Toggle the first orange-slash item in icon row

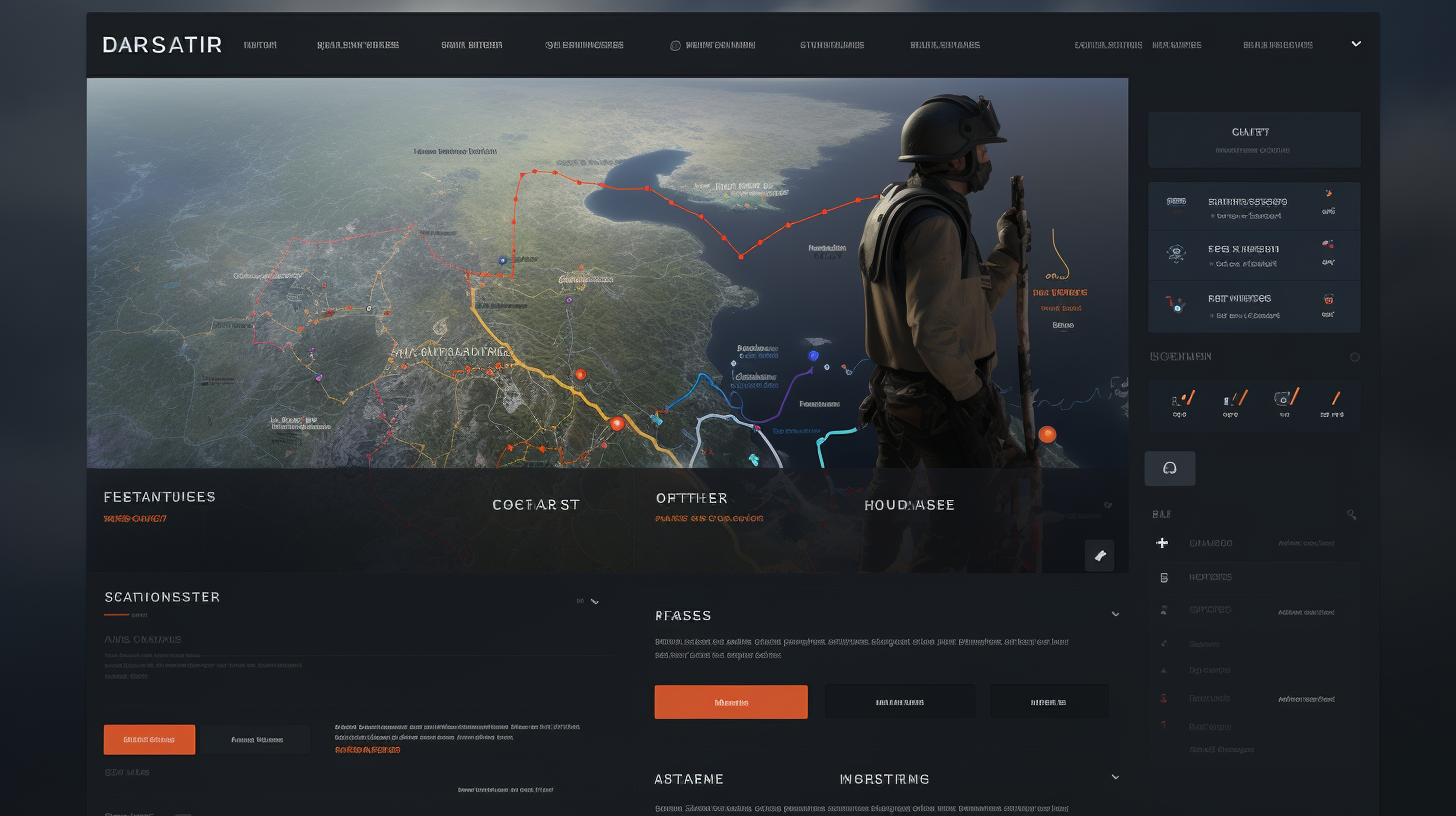tap(1183, 400)
